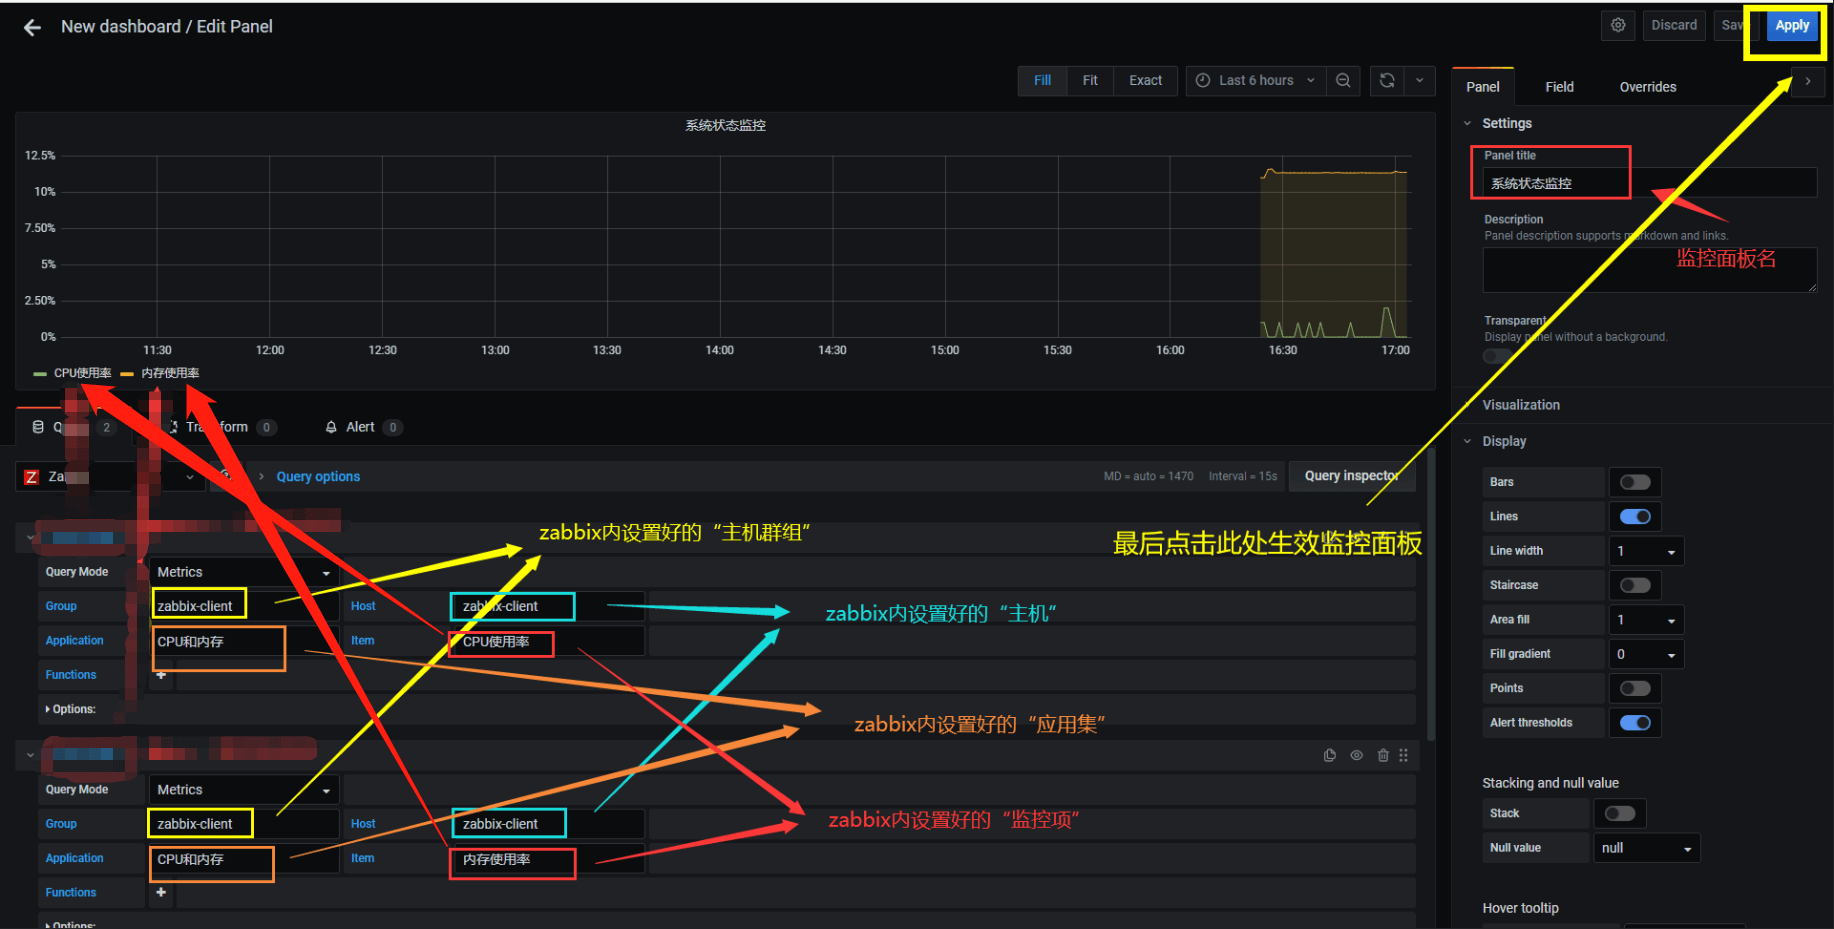Enable the Staircase switch
The width and height of the screenshot is (1834, 929).
1635,585
